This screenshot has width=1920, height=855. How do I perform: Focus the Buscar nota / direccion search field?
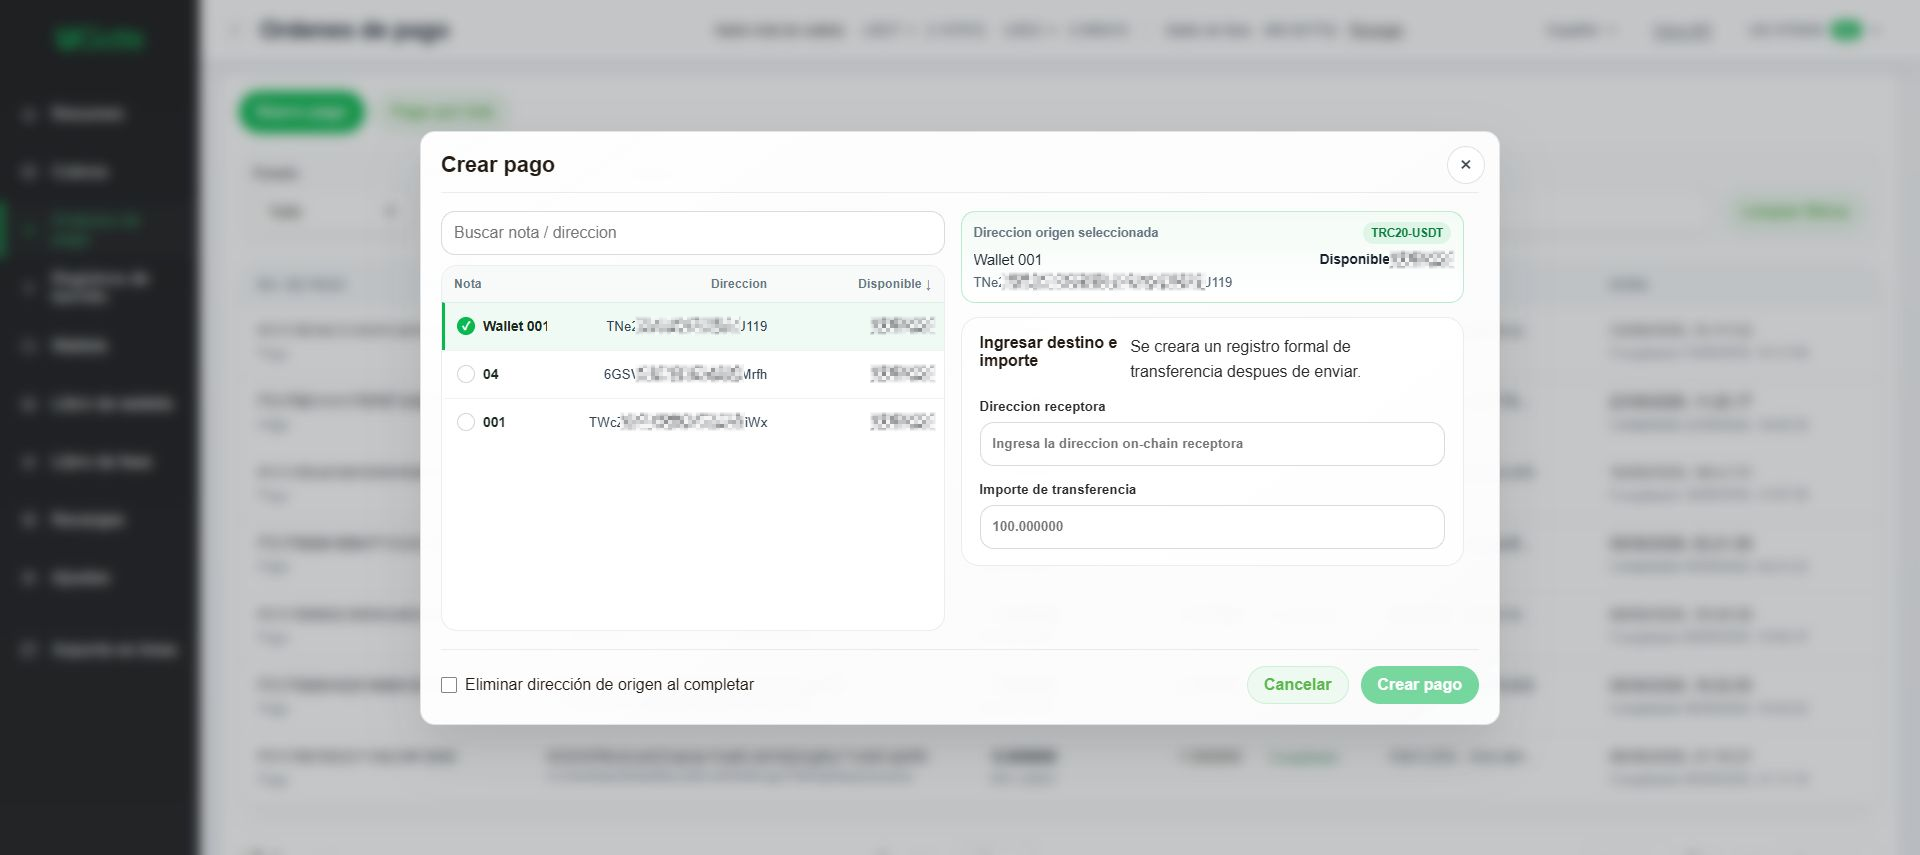[692, 233]
